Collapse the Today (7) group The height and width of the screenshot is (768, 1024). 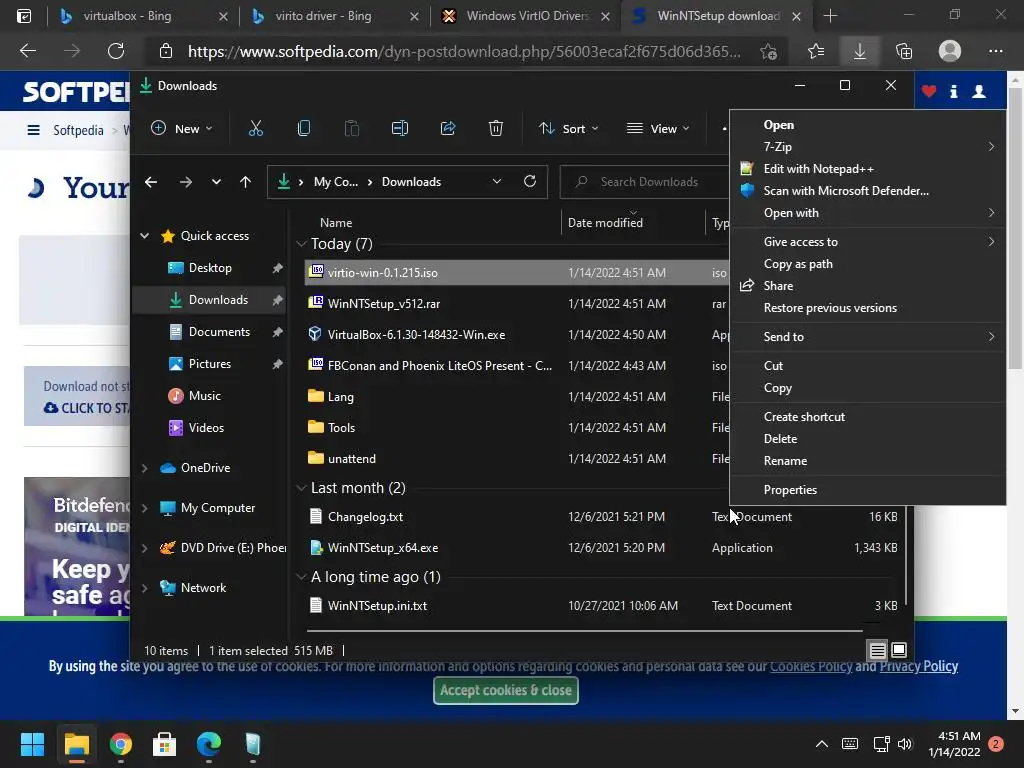[301, 244]
